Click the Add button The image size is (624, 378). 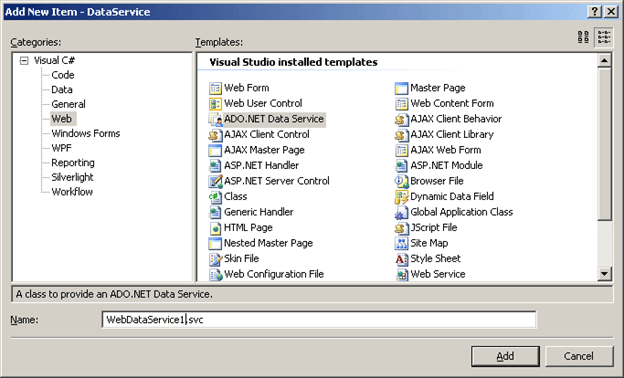click(505, 356)
